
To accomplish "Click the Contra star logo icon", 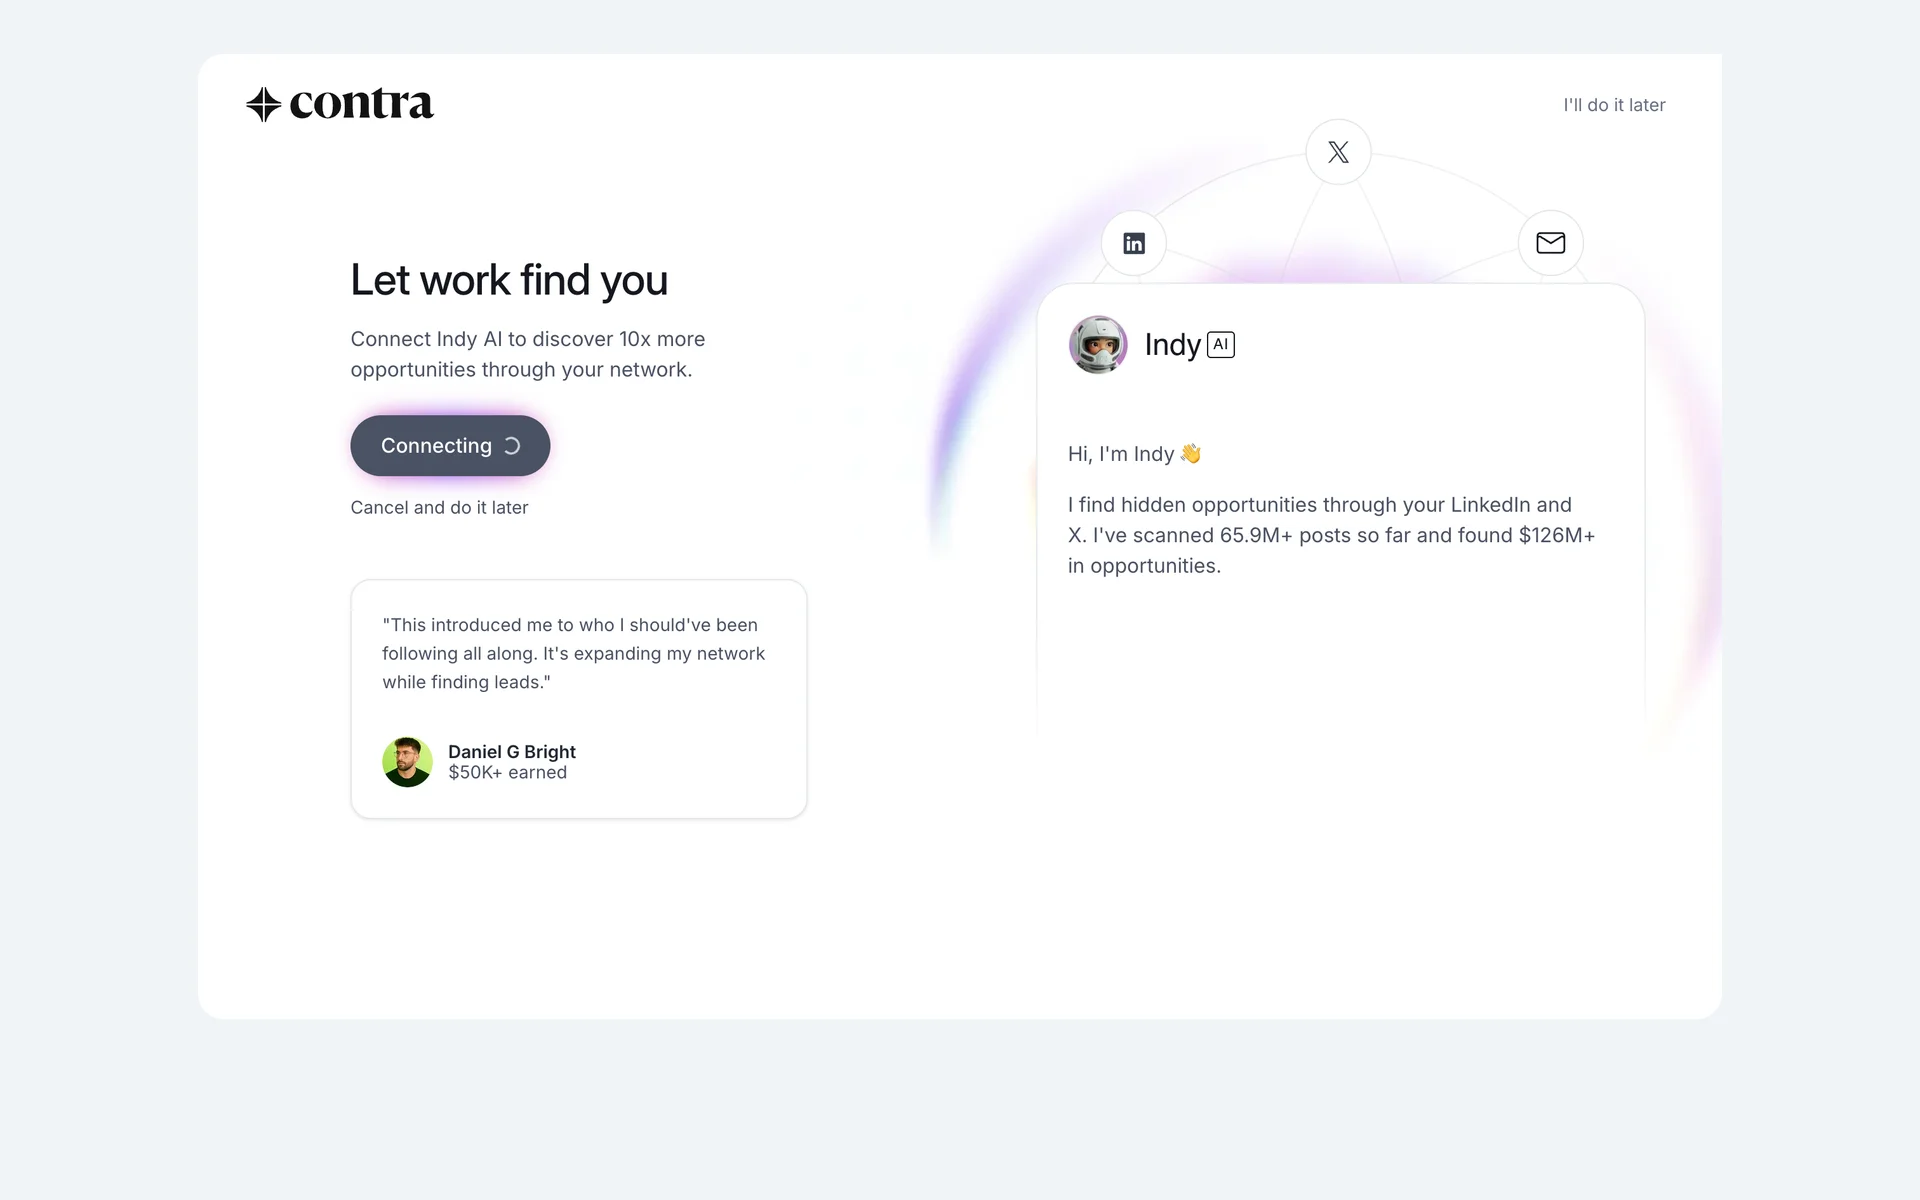I will tap(263, 104).
